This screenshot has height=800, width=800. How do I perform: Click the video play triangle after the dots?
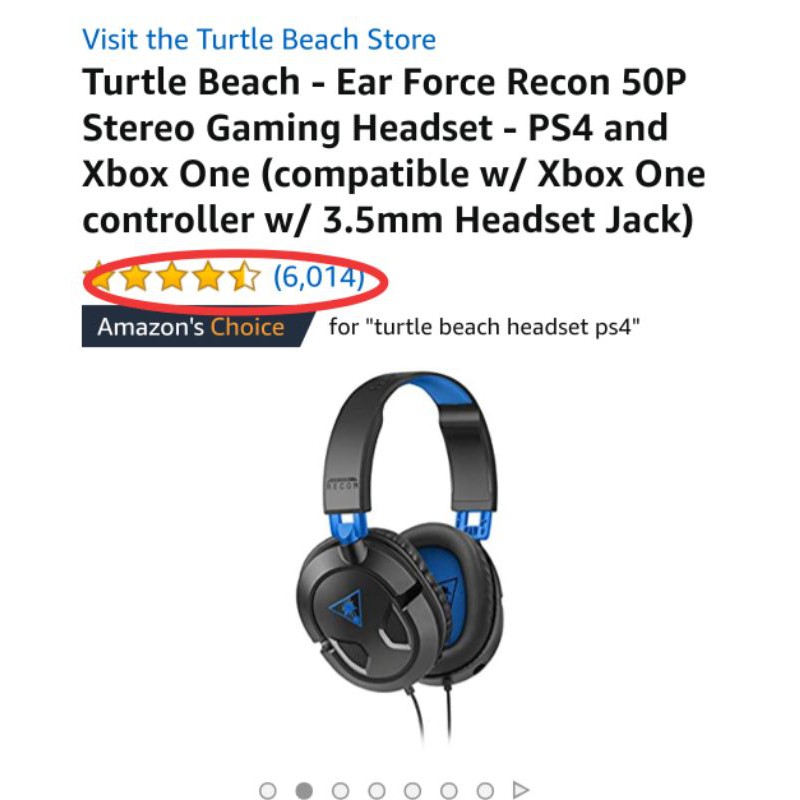[x=520, y=791]
